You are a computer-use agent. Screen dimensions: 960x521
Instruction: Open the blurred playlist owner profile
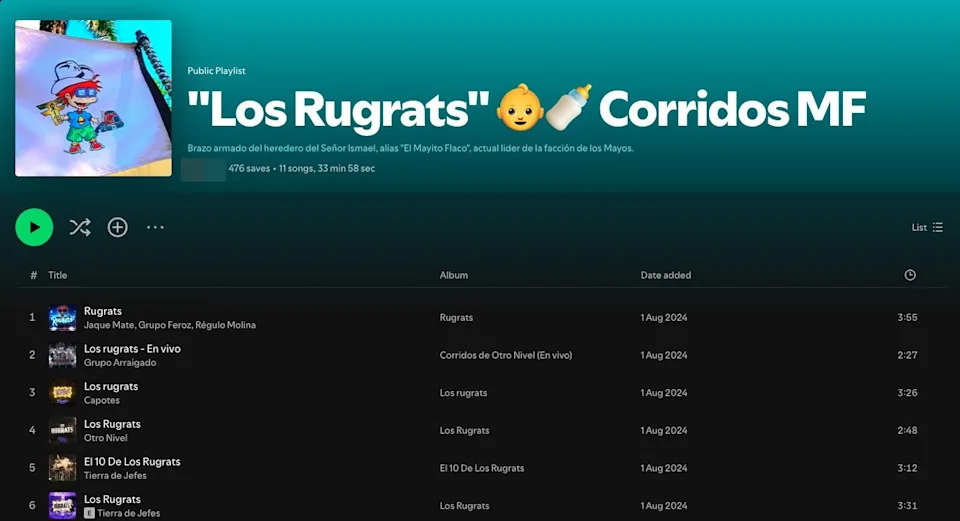coord(203,169)
